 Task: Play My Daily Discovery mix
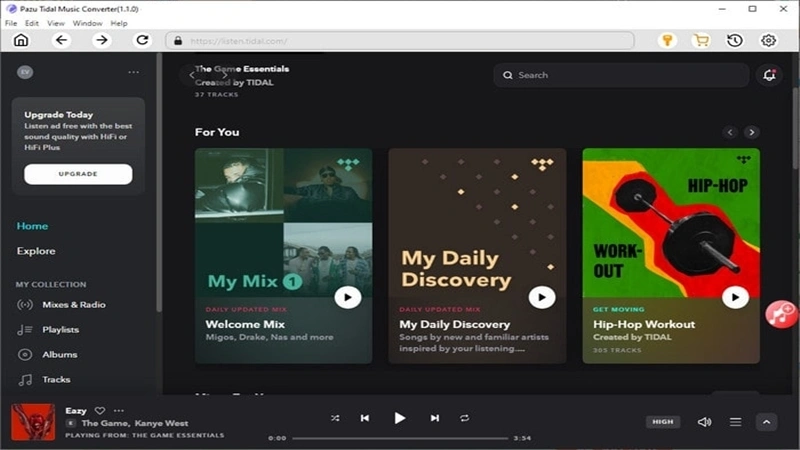tap(542, 297)
